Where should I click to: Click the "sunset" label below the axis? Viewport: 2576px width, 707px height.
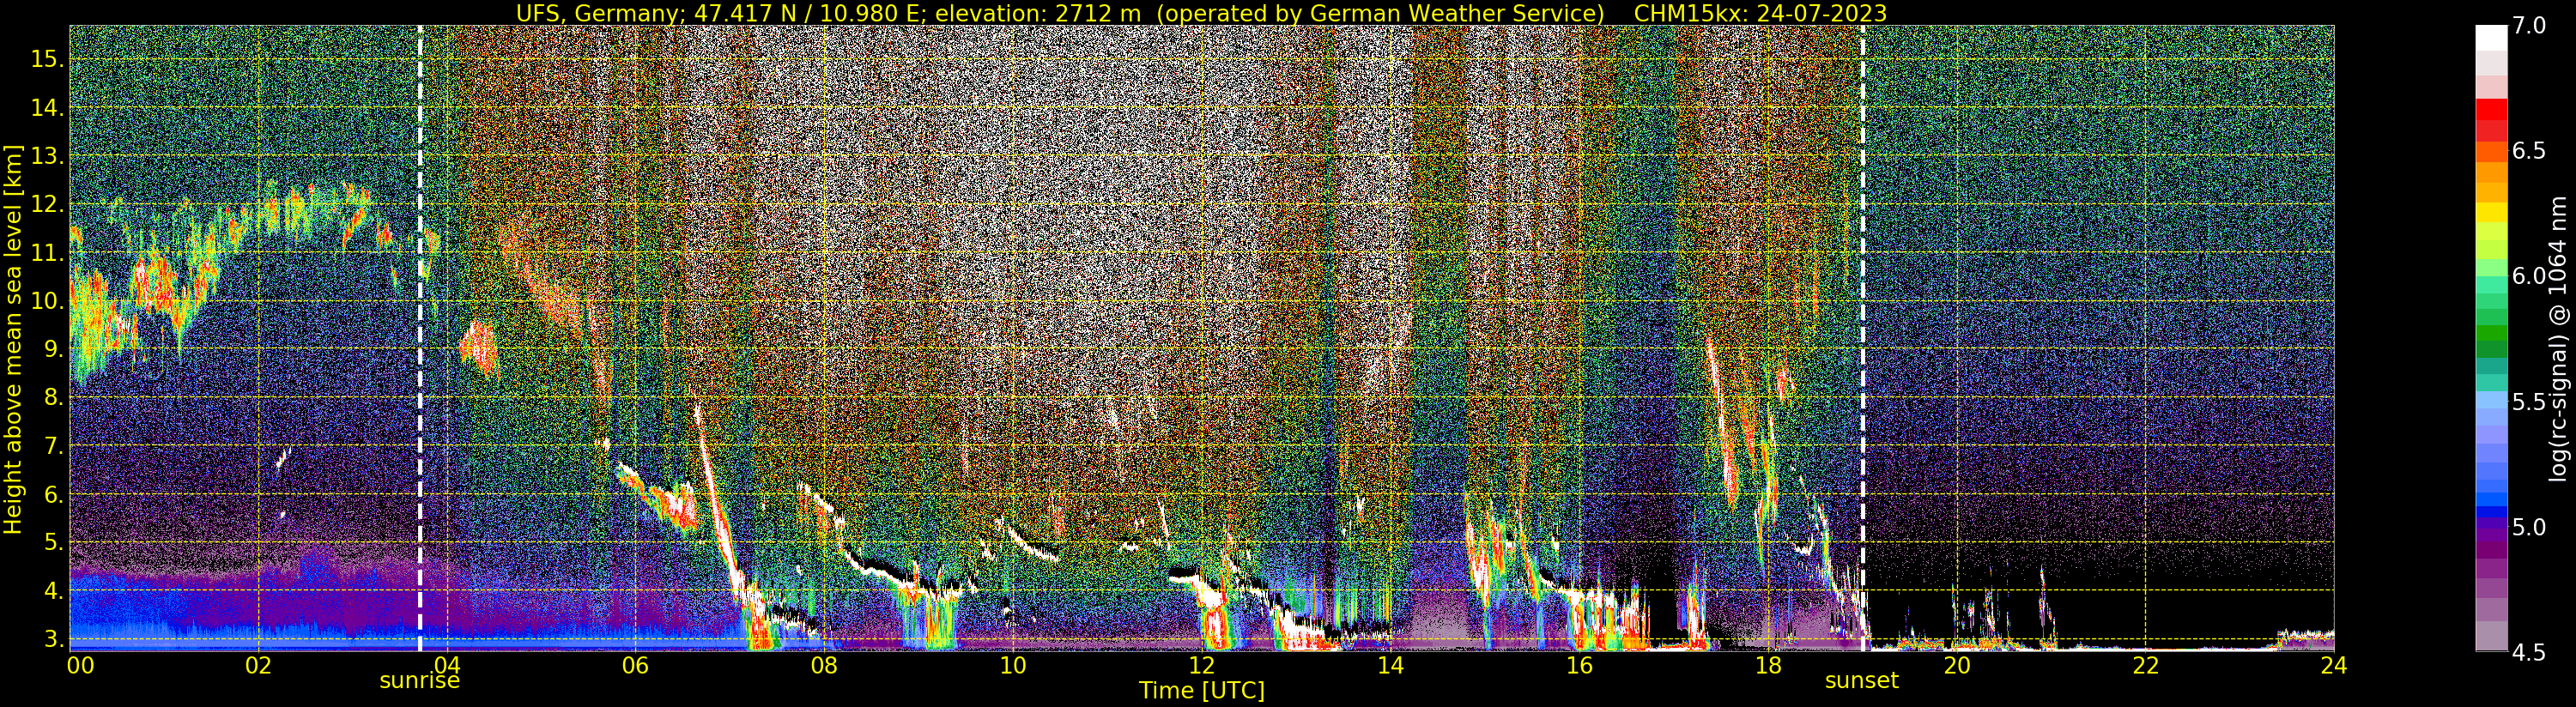point(1862,681)
